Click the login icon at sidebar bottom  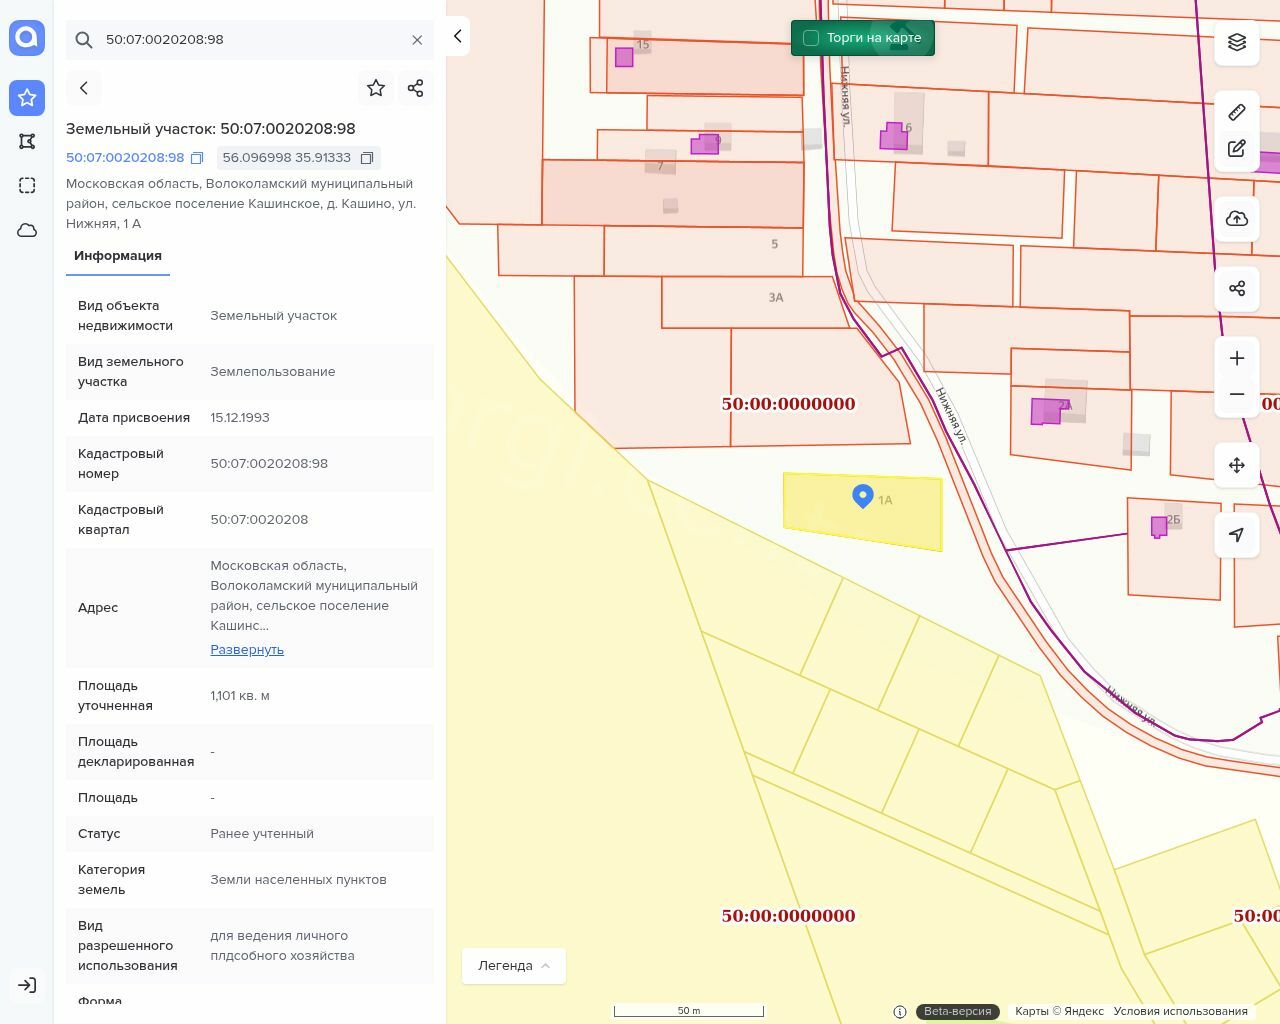click(x=27, y=985)
